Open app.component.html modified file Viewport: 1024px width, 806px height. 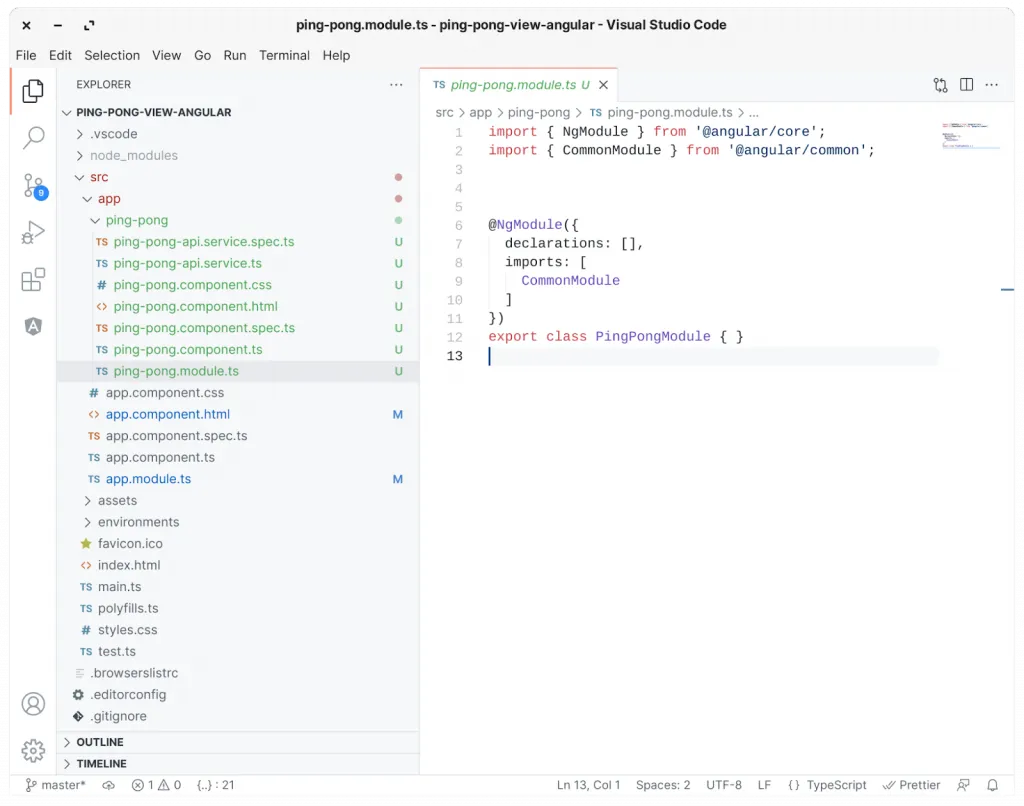point(238,414)
